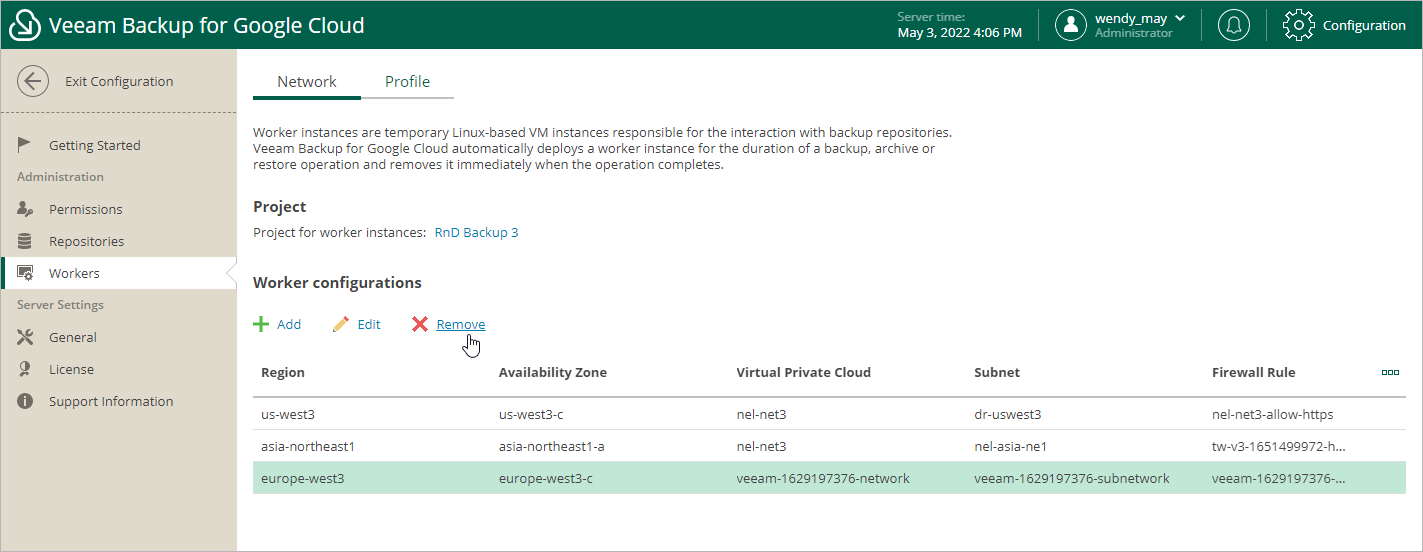
Task: Open the RnD Backup 3 project link
Action: pos(476,232)
